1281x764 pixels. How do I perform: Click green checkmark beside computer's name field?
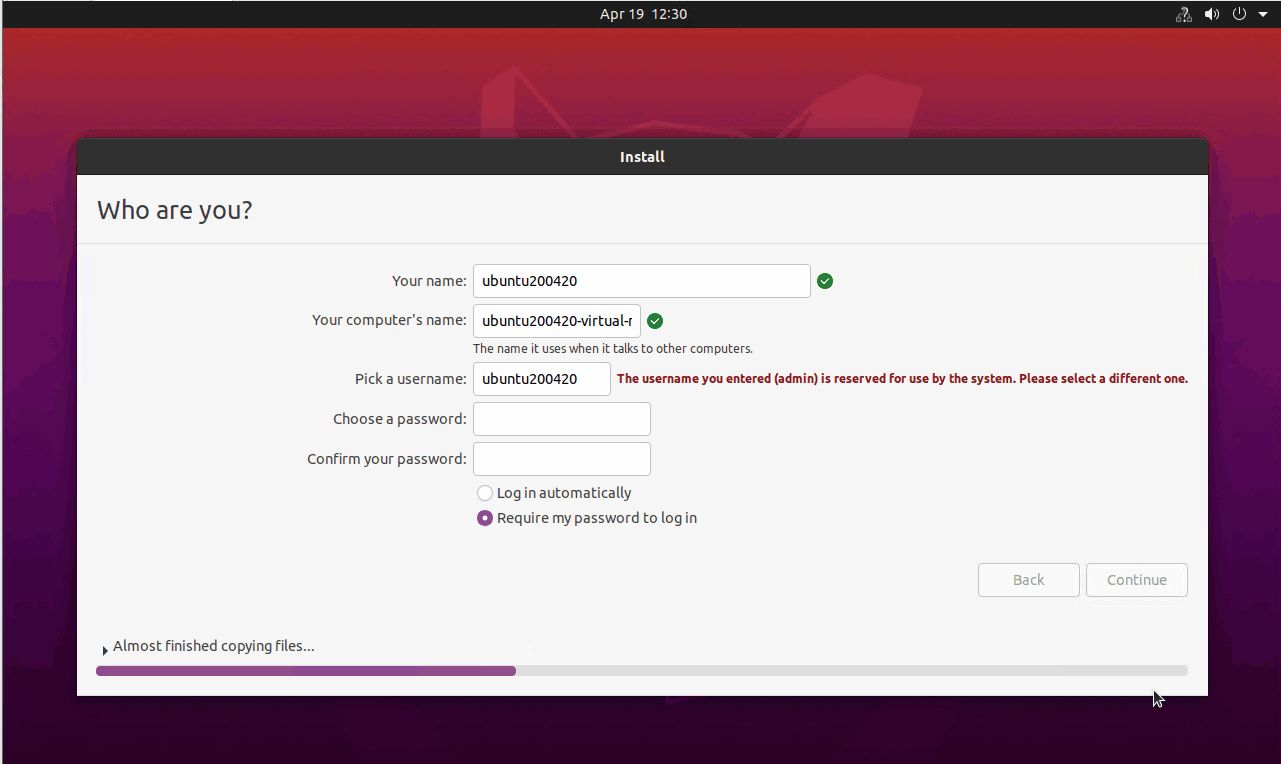(x=655, y=321)
